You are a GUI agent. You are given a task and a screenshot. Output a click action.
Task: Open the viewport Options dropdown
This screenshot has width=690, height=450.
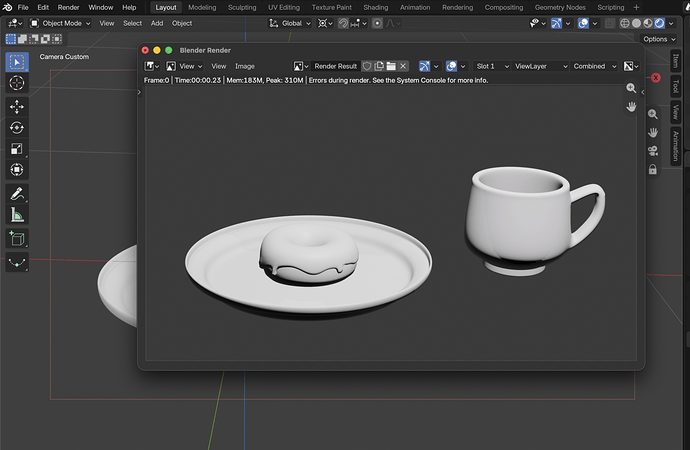(x=659, y=39)
